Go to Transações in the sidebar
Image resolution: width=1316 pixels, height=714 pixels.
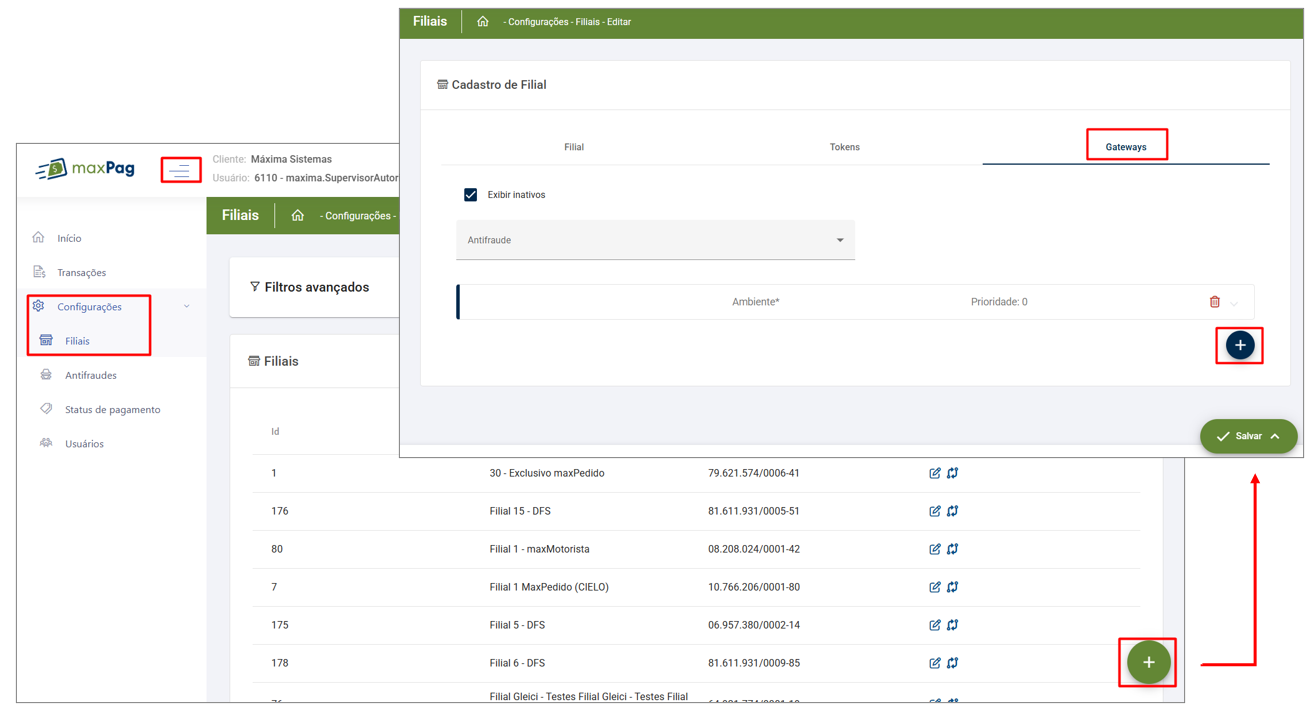coord(81,273)
